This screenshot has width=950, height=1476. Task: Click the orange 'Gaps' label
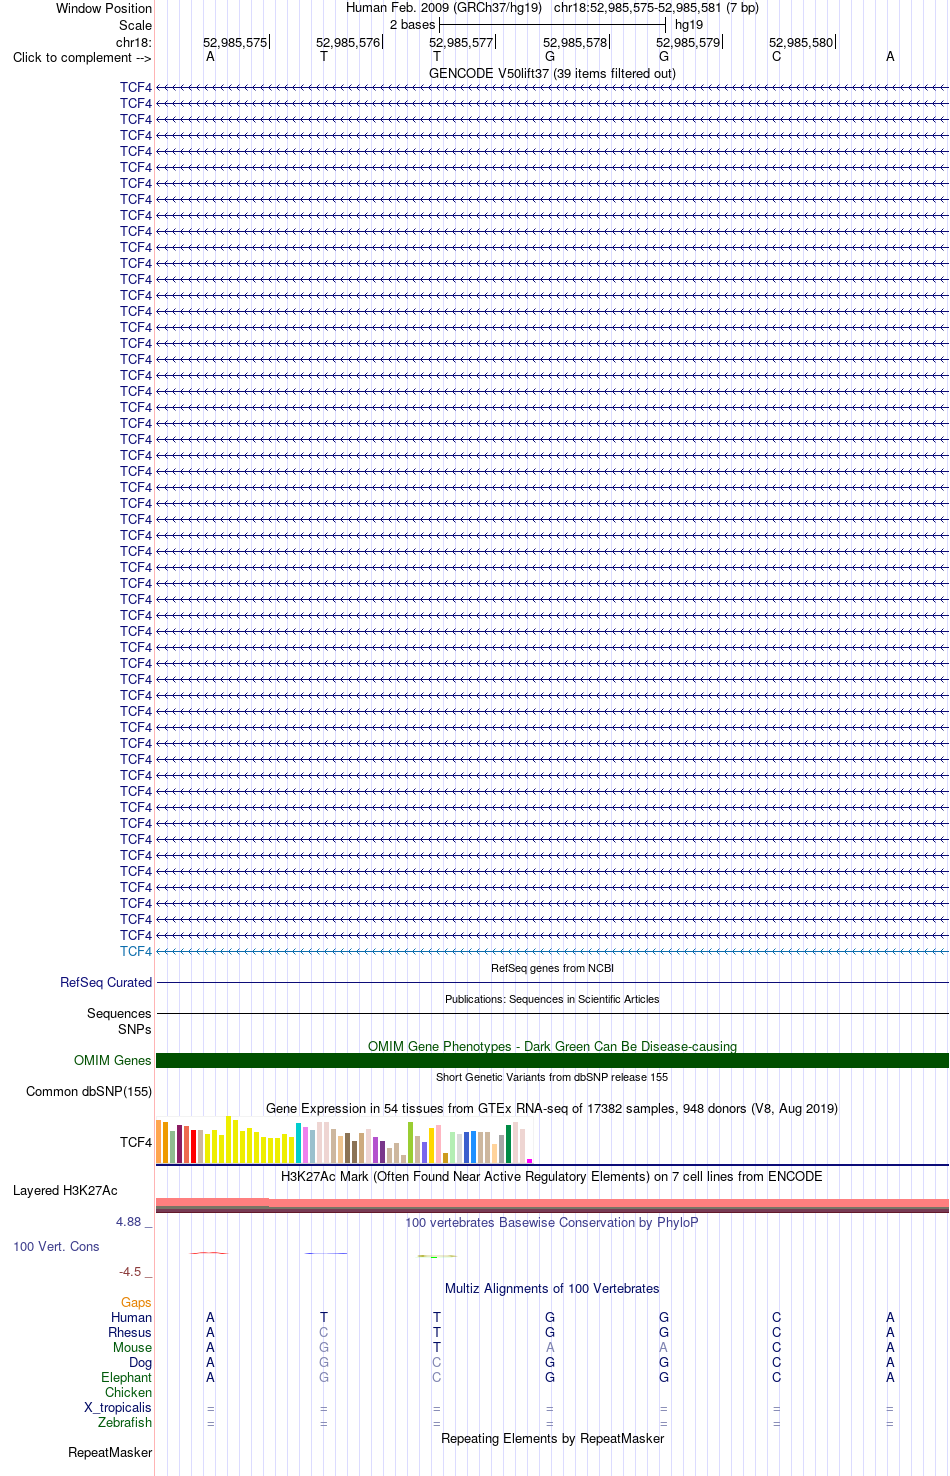point(136,1302)
